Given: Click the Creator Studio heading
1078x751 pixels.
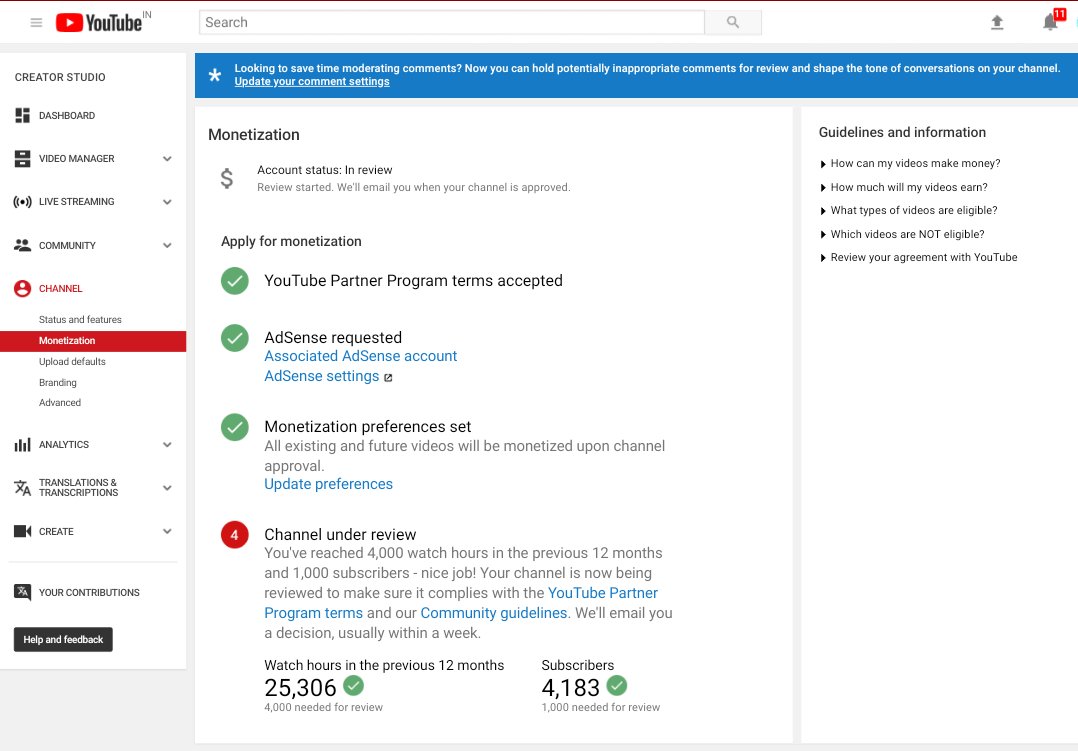Looking at the screenshot, I should coord(60,77).
